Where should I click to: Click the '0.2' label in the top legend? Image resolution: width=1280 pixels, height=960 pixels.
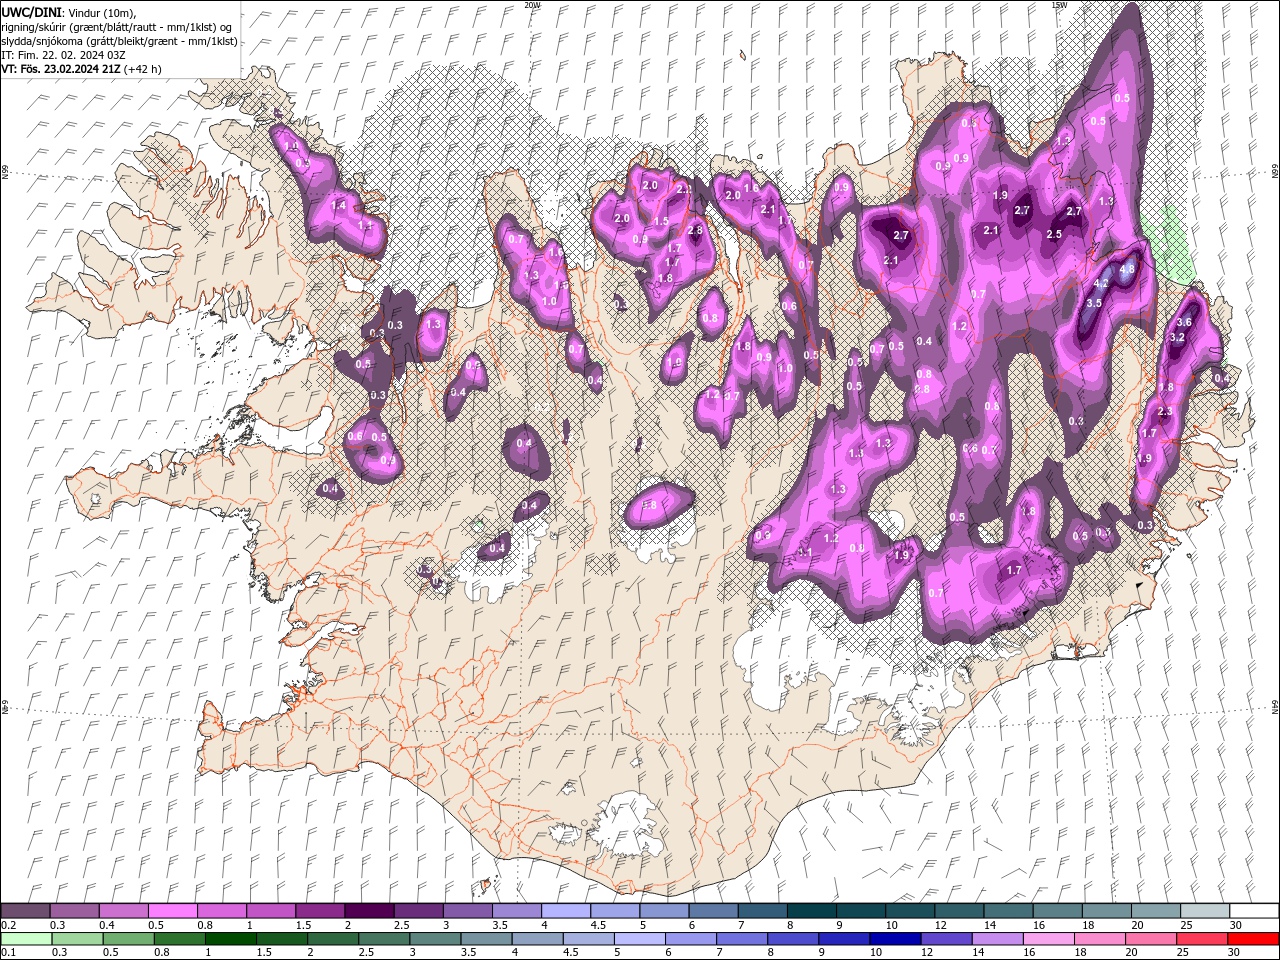(8, 925)
